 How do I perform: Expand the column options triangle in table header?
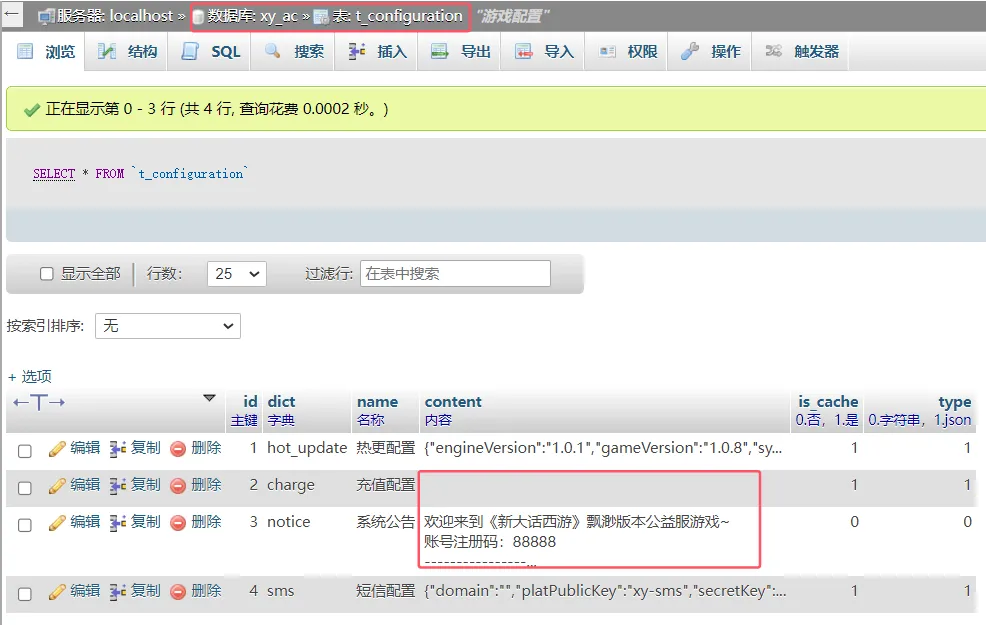209,398
